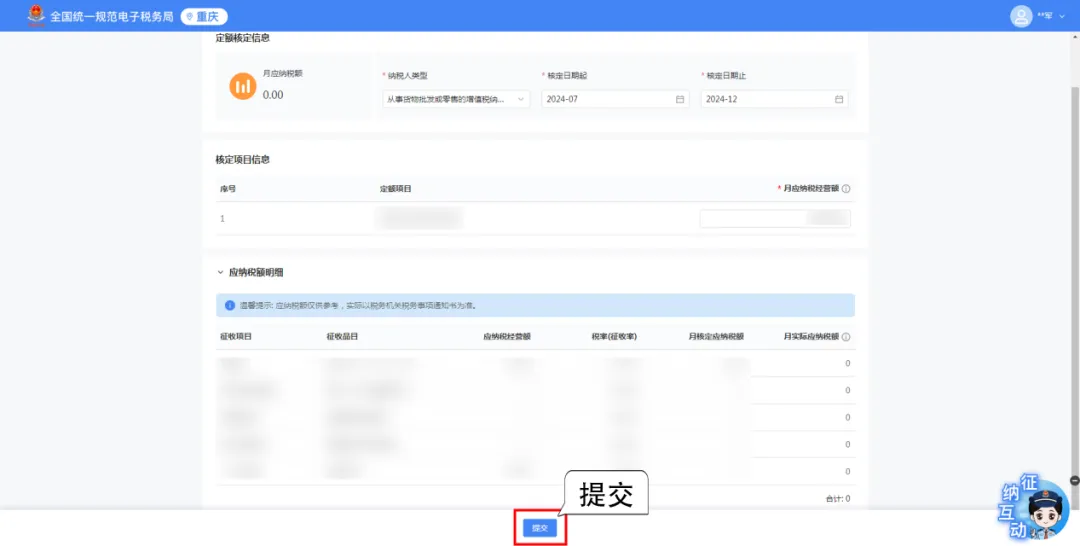Expand the user account menu arrow
1080x546 pixels.
pos(1061,17)
